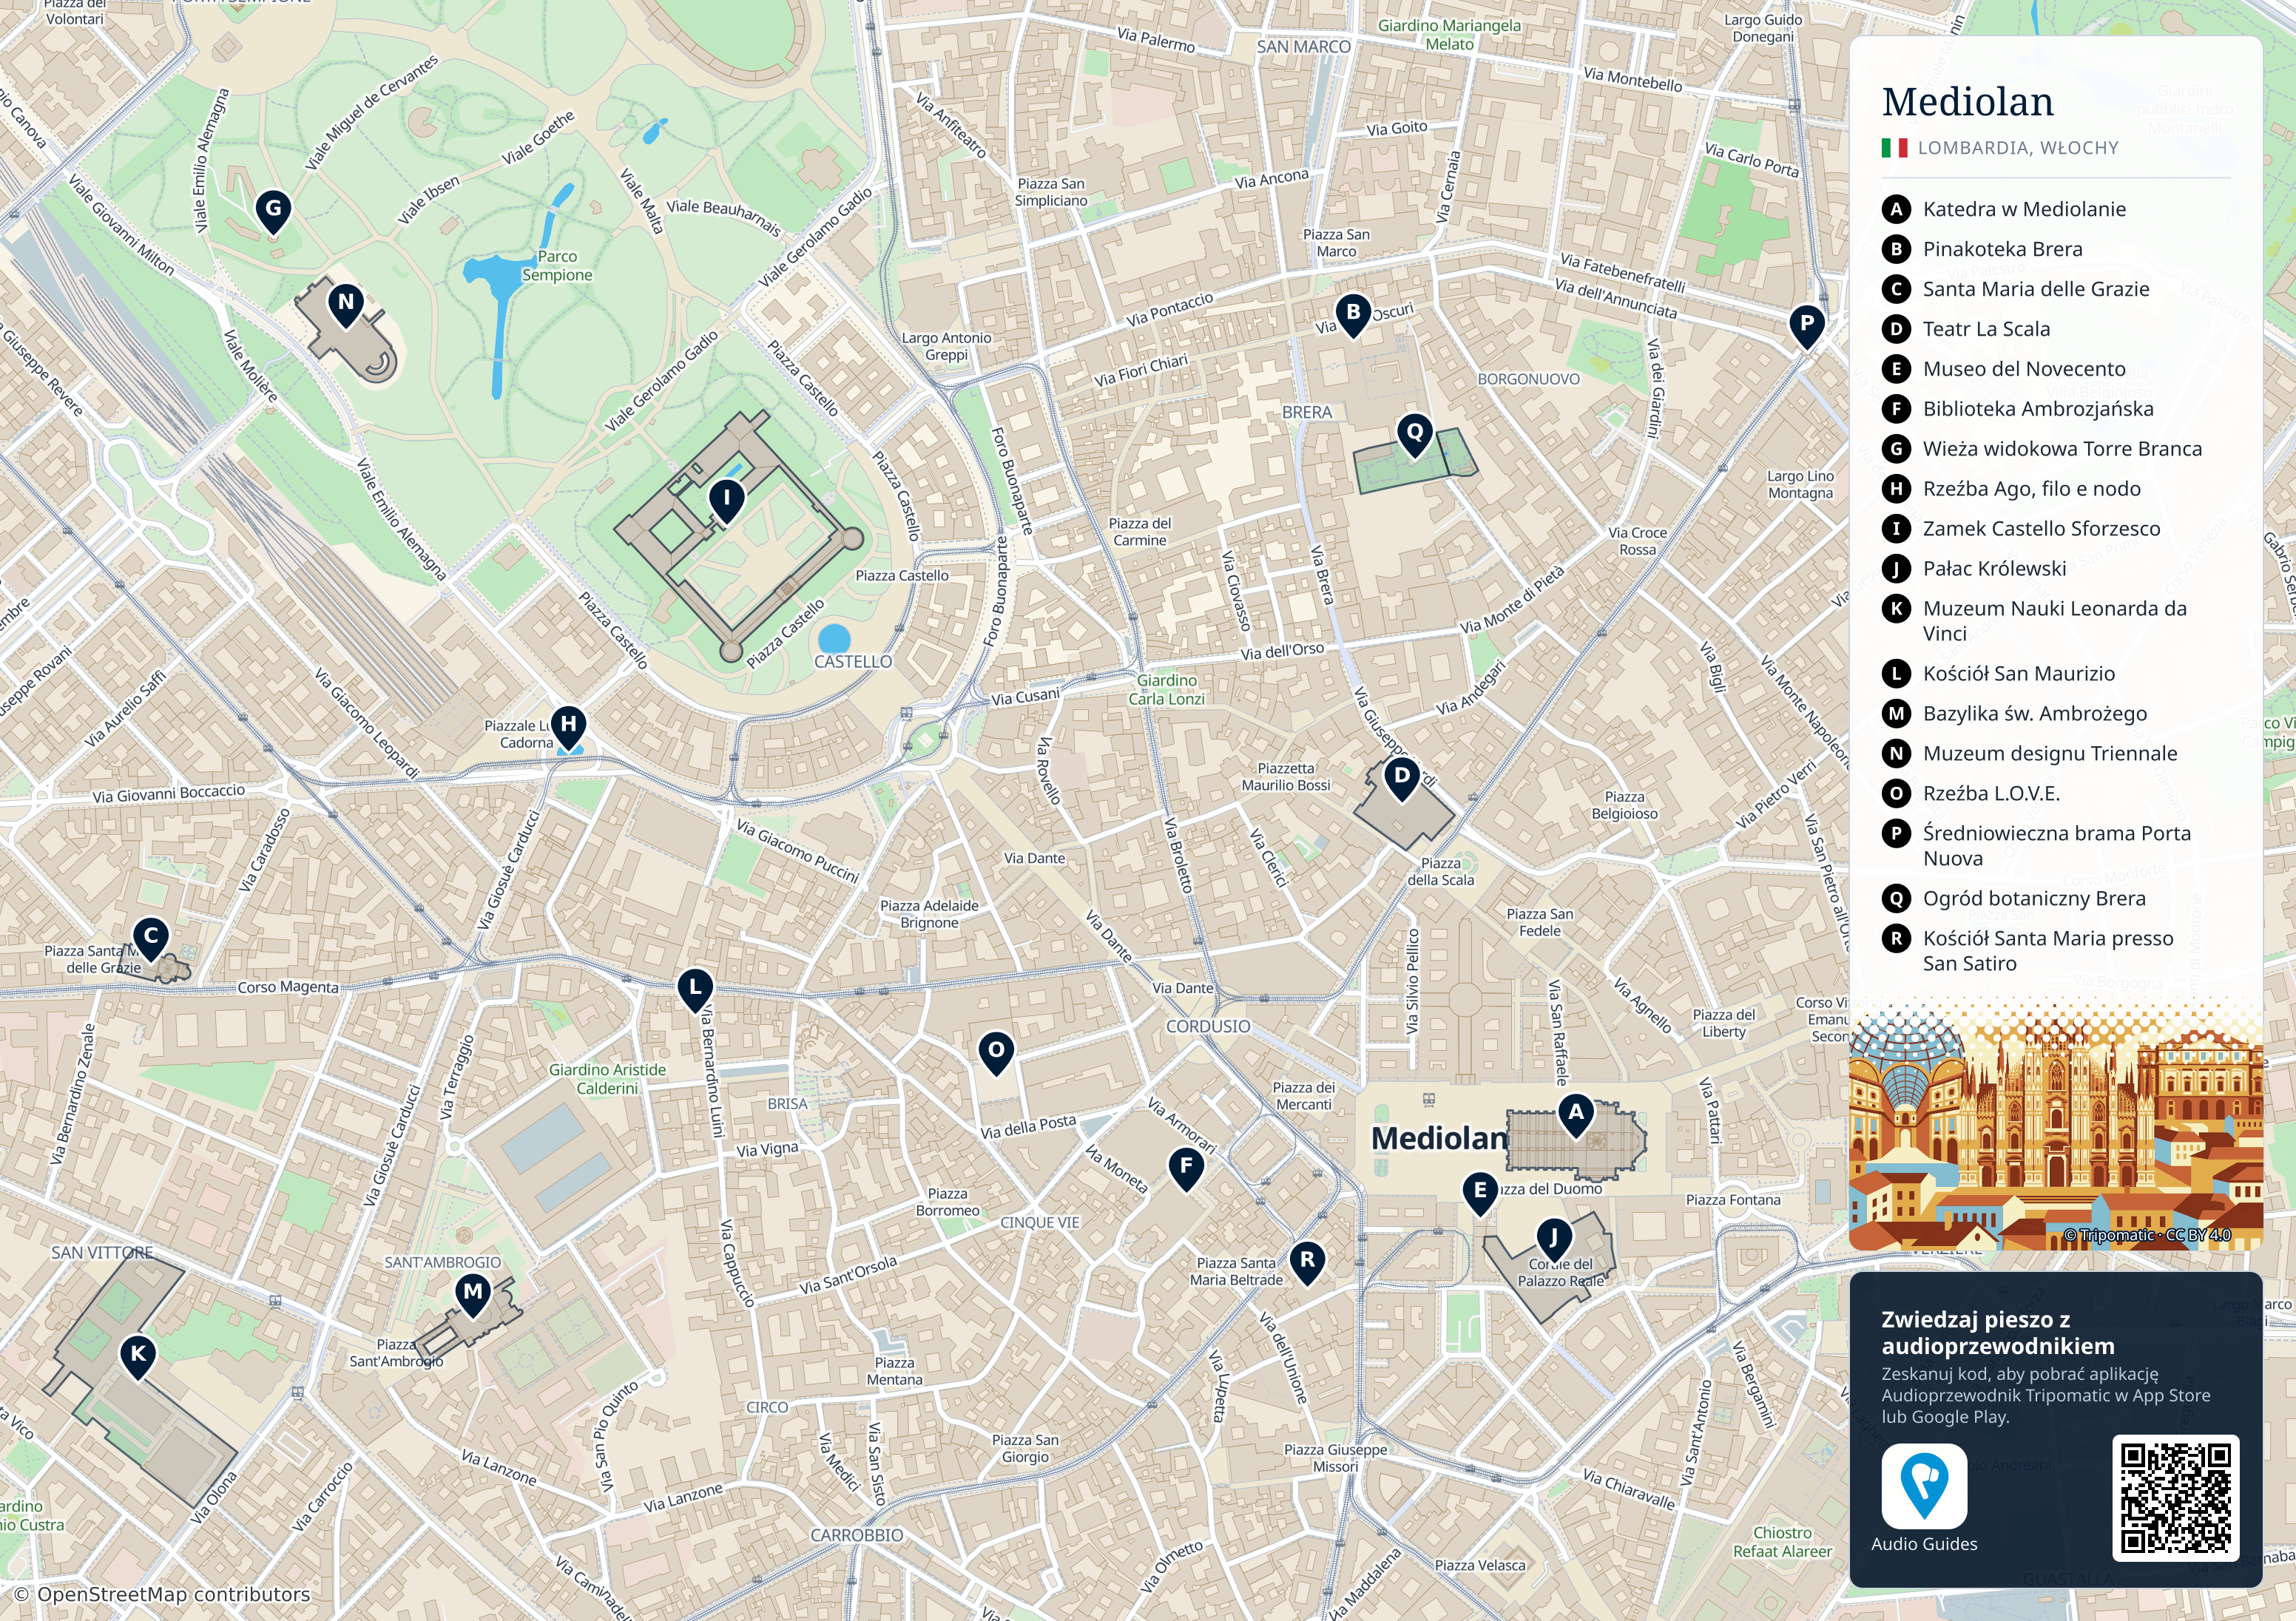This screenshot has width=2296, height=1621.
Task: Click map pin G in Parco Sempione
Action: [273, 212]
